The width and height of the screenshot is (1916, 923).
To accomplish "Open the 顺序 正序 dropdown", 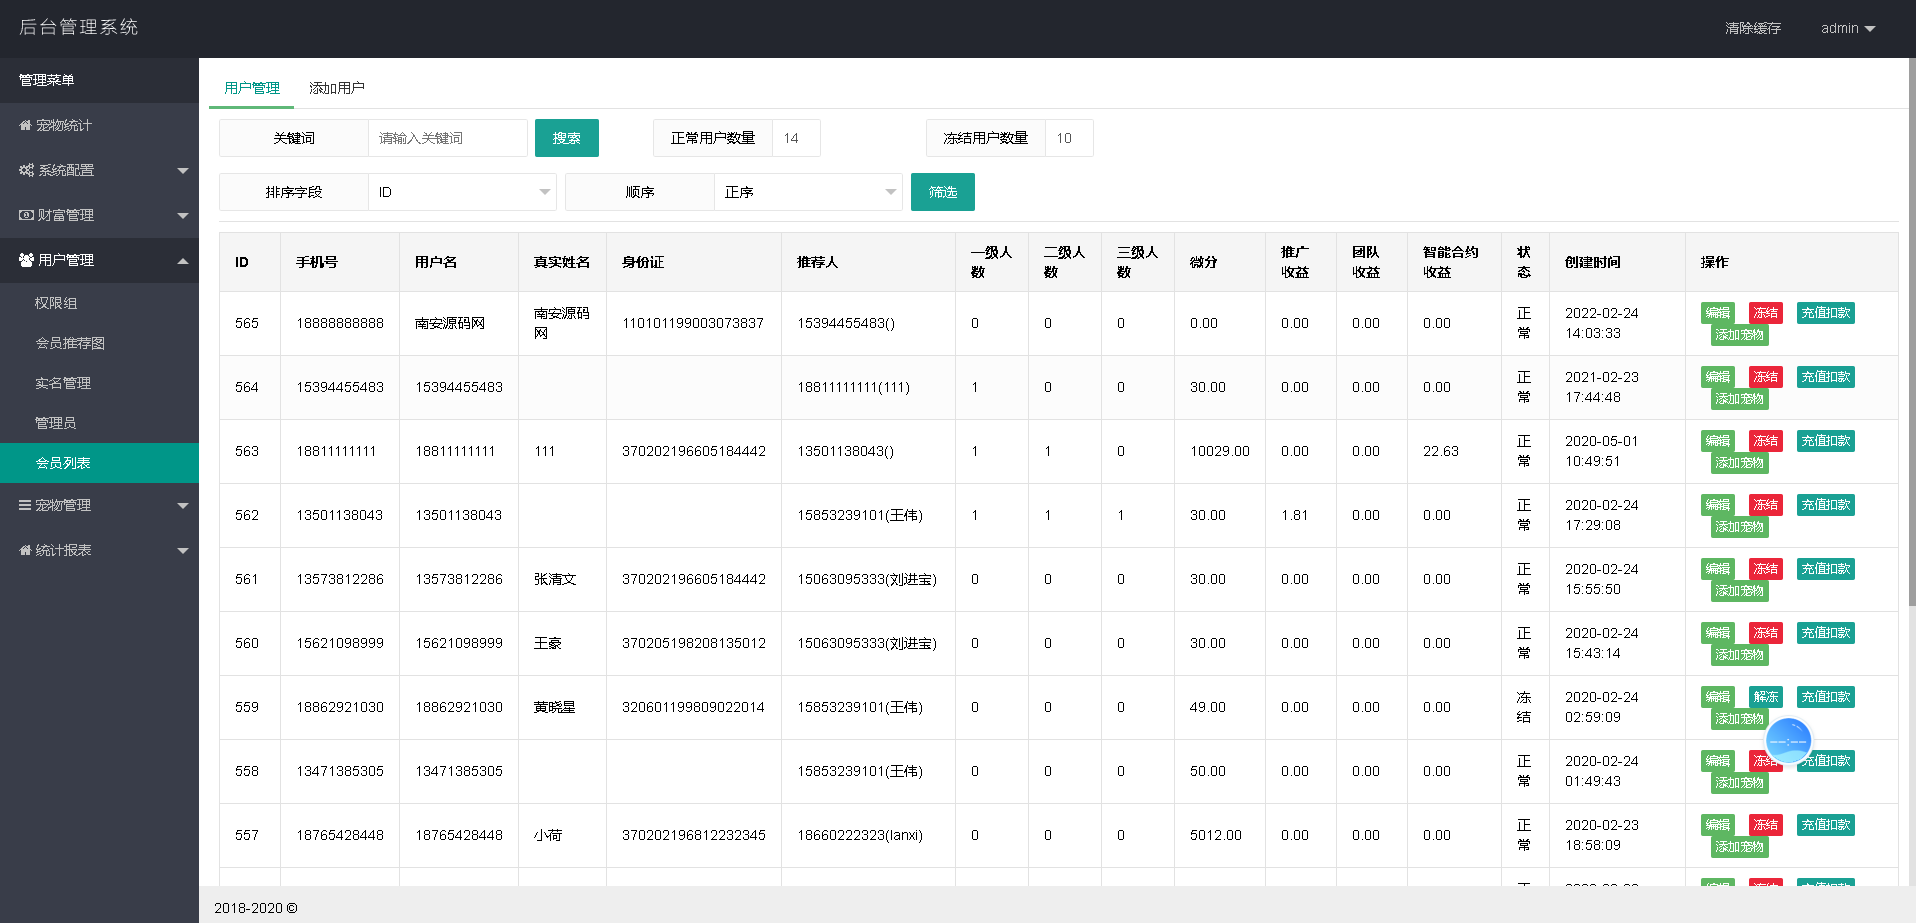I will 808,192.
